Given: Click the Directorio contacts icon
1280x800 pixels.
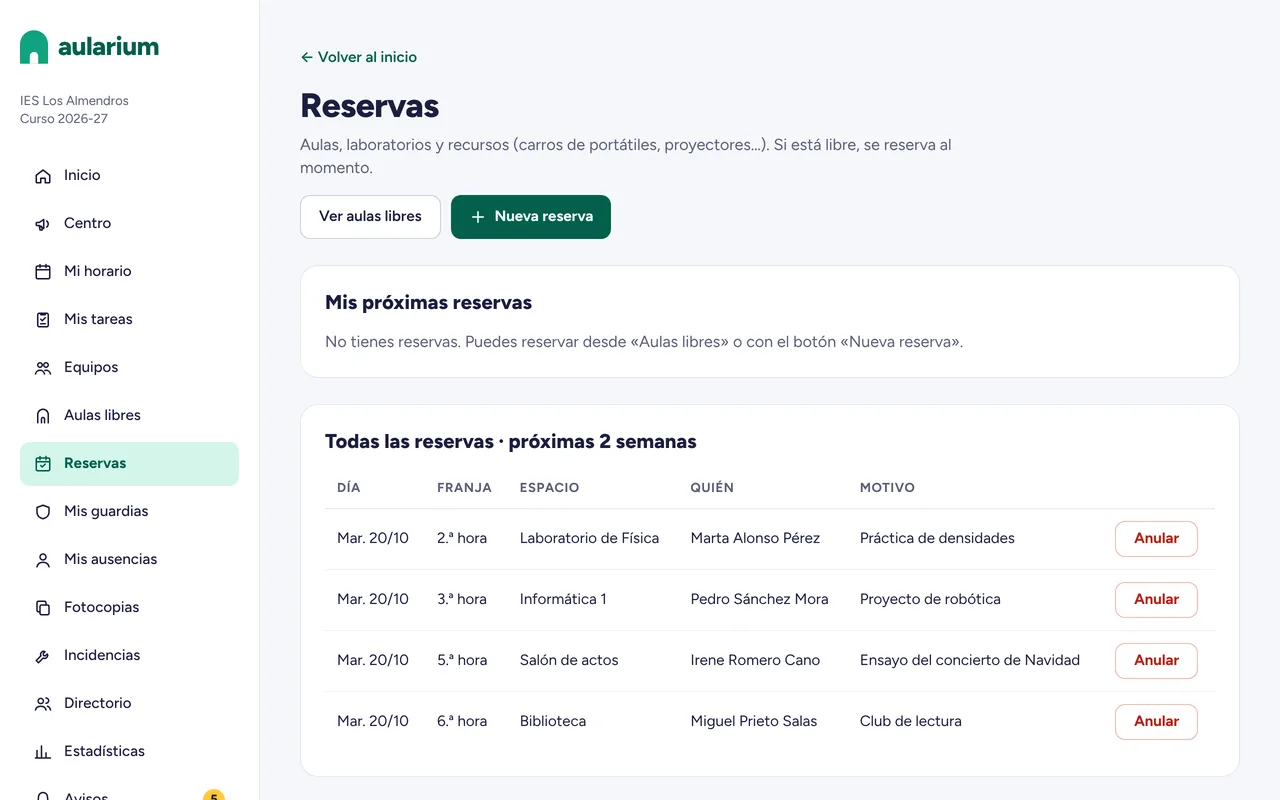Looking at the screenshot, I should 43,704.
